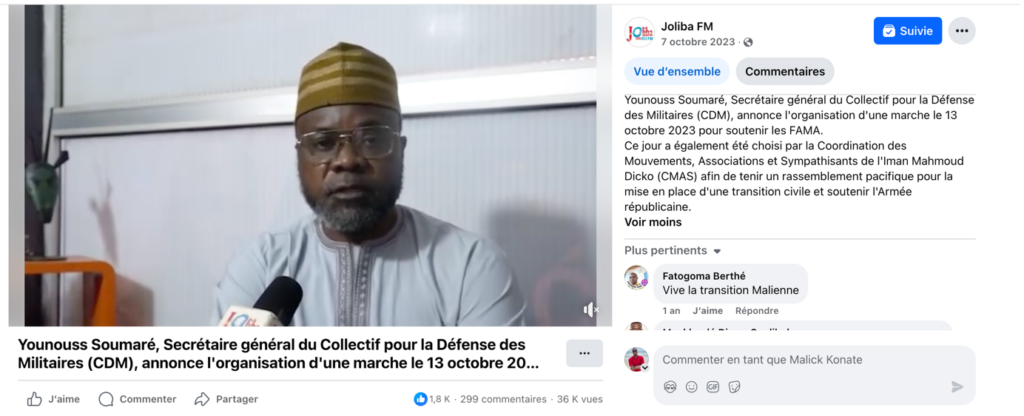Unmute the video with the speaker icon
This screenshot has width=1024, height=416.
point(590,310)
